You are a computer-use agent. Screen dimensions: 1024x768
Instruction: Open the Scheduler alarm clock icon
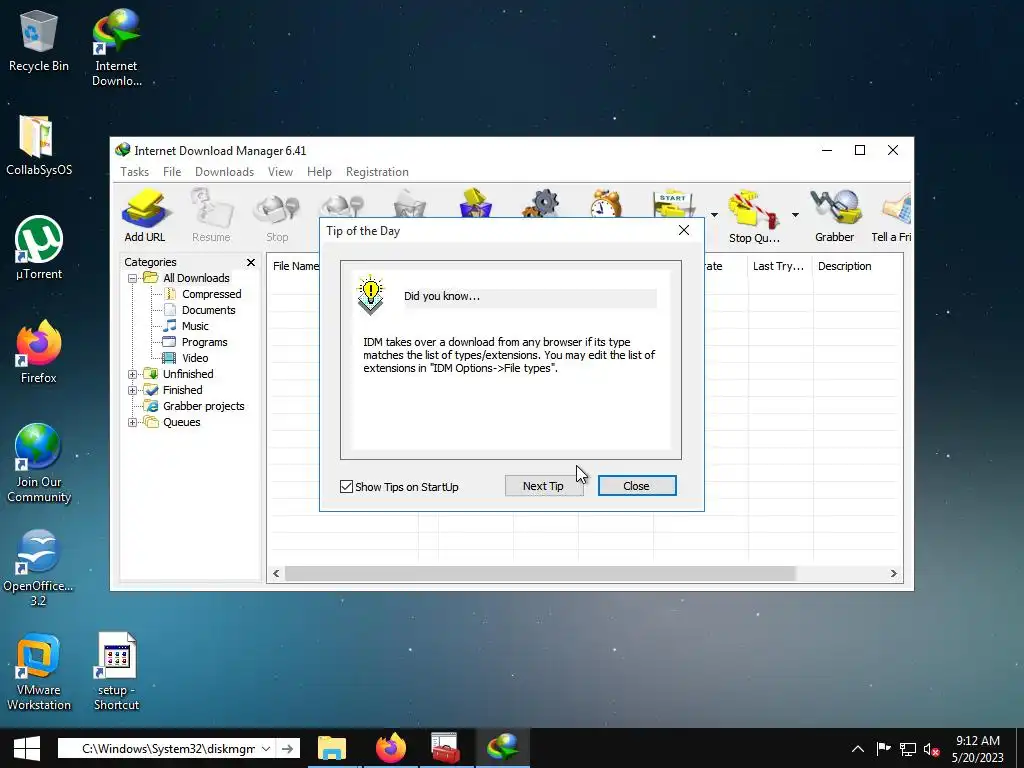(x=606, y=204)
